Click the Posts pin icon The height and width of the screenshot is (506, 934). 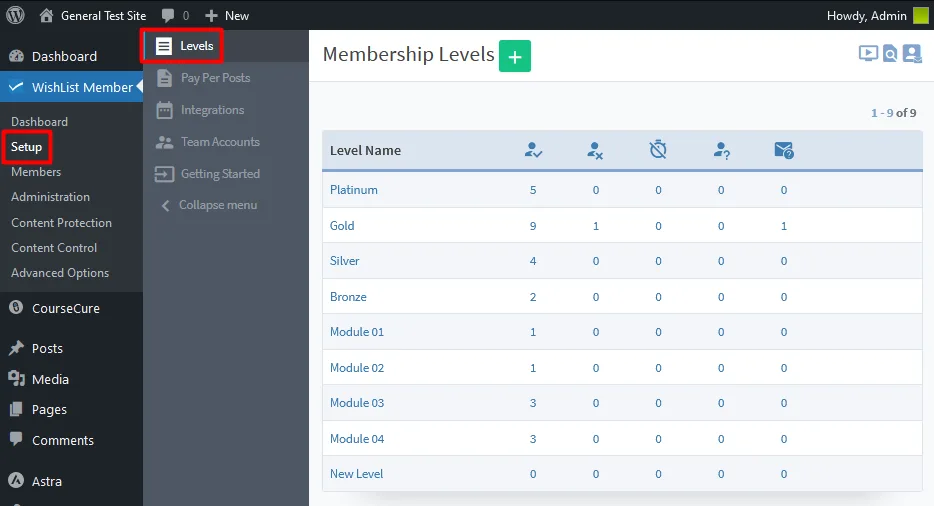16,347
